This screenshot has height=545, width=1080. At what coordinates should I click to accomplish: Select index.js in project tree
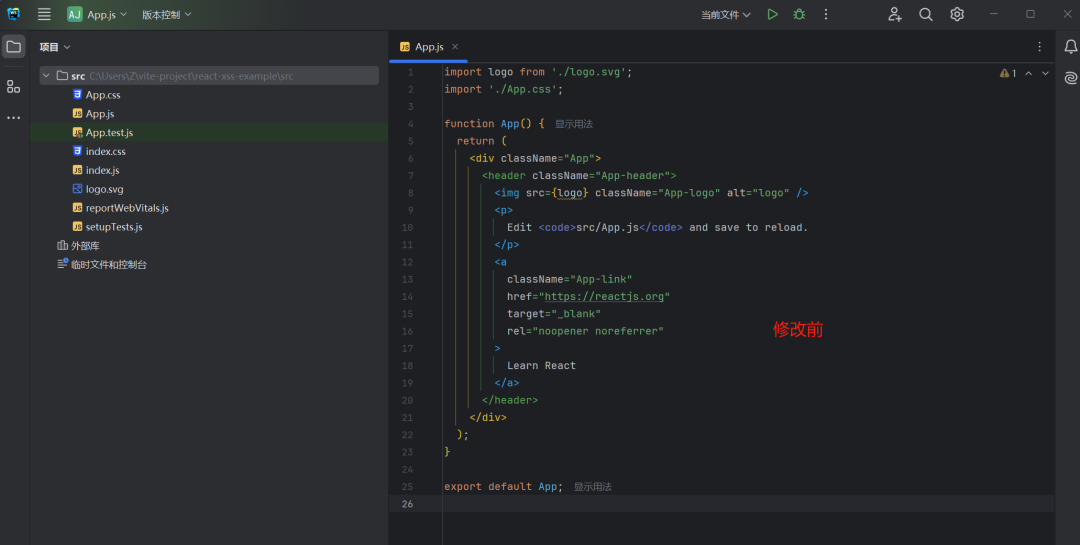tap(103, 170)
